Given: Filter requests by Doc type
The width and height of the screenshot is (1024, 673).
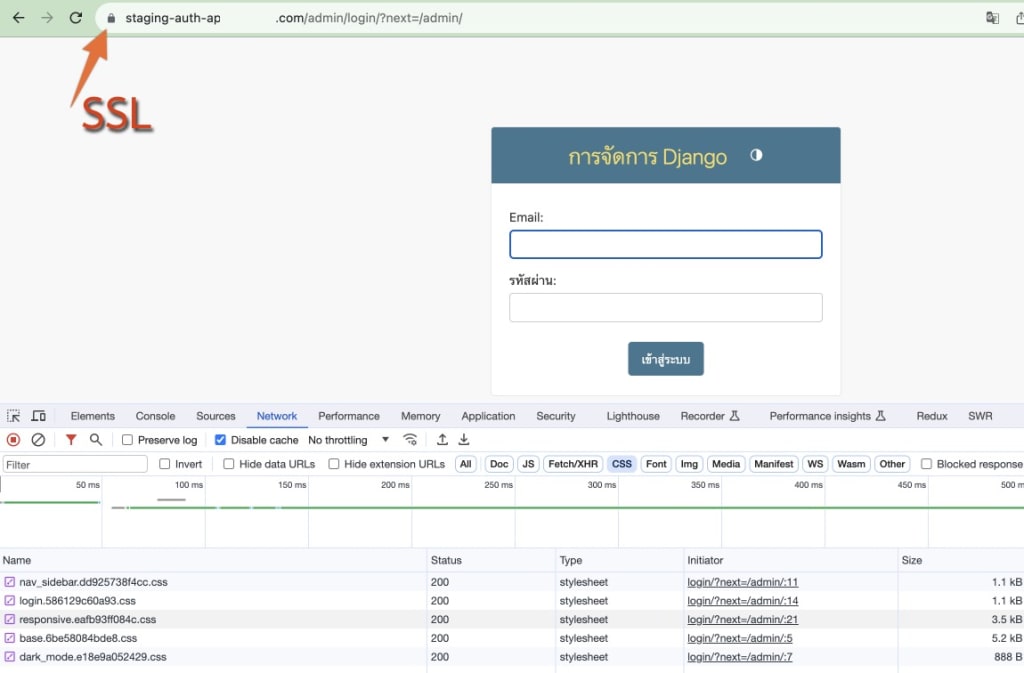Looking at the screenshot, I should pyautogui.click(x=499, y=464).
